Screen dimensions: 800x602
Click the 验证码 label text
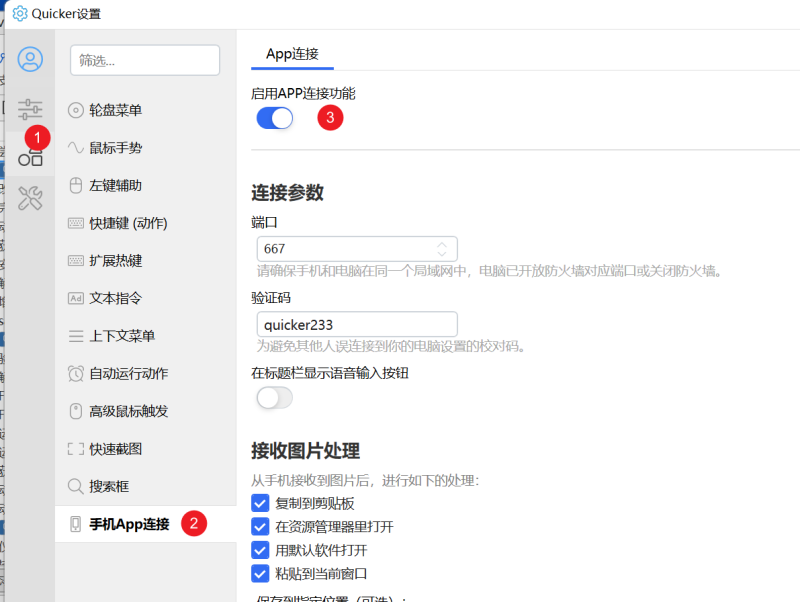coord(271,298)
